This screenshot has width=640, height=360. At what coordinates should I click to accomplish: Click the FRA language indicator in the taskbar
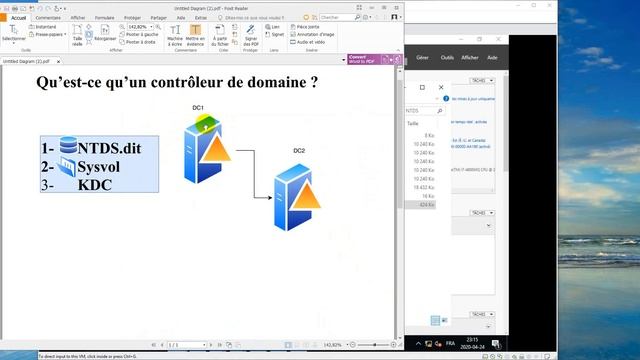point(450,344)
